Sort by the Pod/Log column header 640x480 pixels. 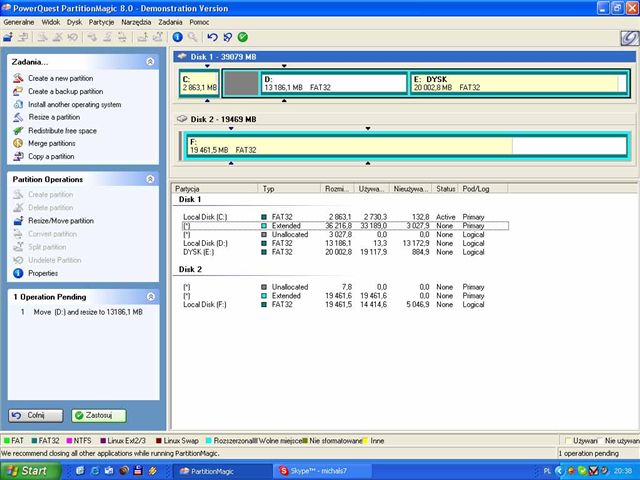[x=483, y=189]
